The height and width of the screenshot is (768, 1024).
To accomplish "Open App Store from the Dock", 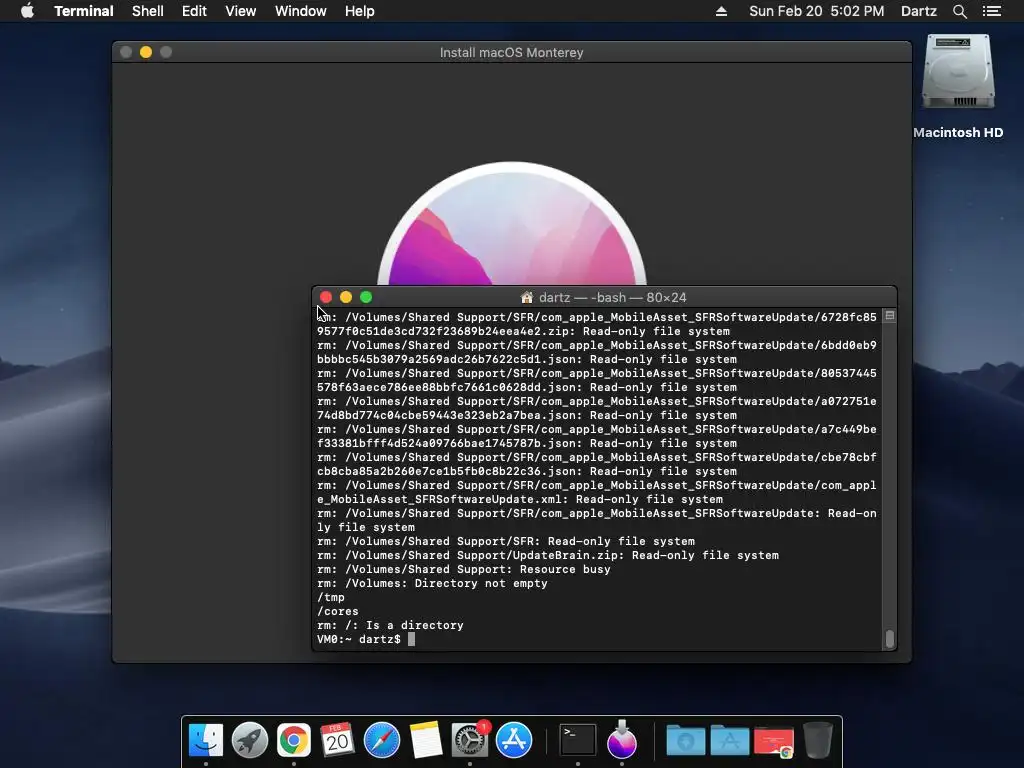I will pyautogui.click(x=514, y=740).
